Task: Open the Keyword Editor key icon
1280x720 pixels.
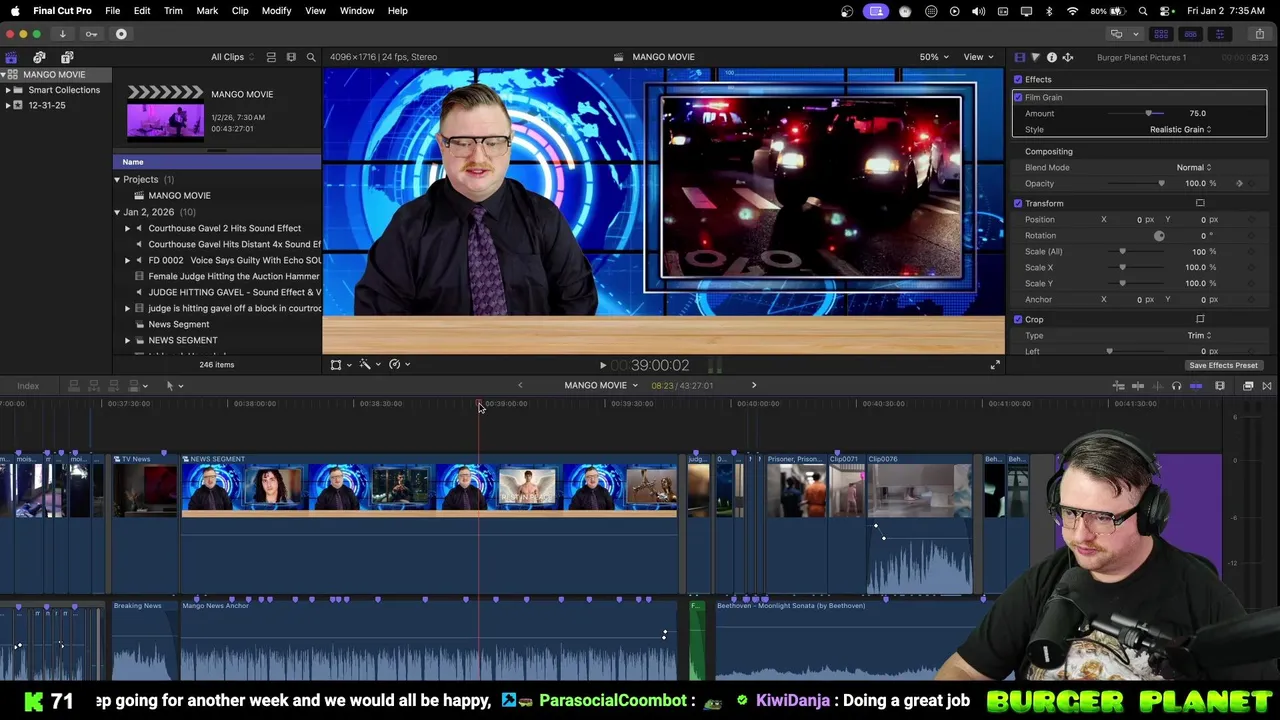Action: pos(91,34)
